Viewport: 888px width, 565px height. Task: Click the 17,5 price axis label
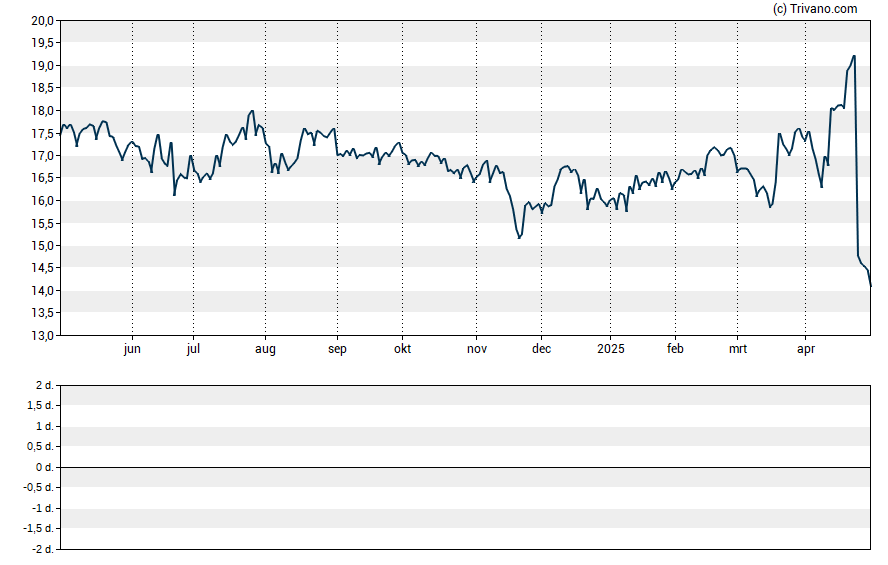click(42, 134)
